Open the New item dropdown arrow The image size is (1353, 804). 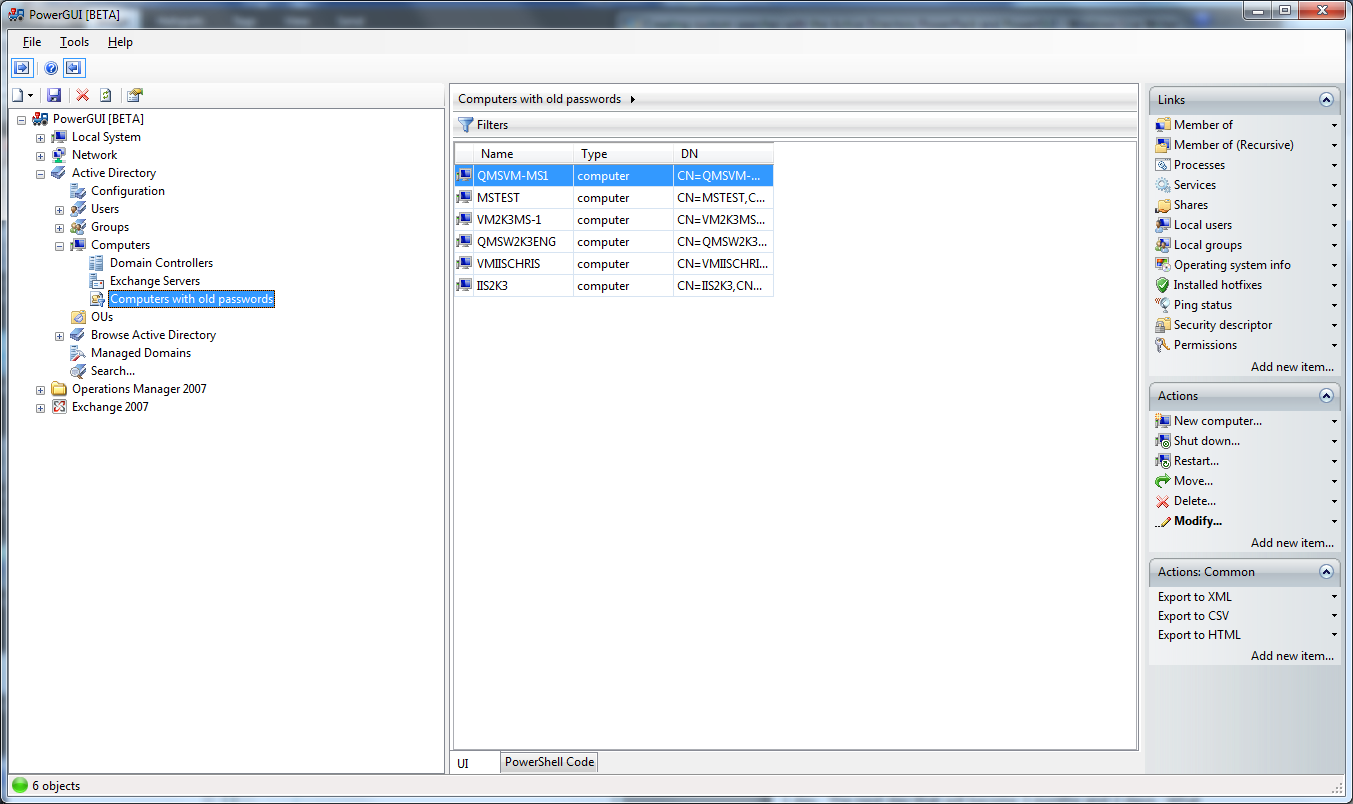pos(31,96)
